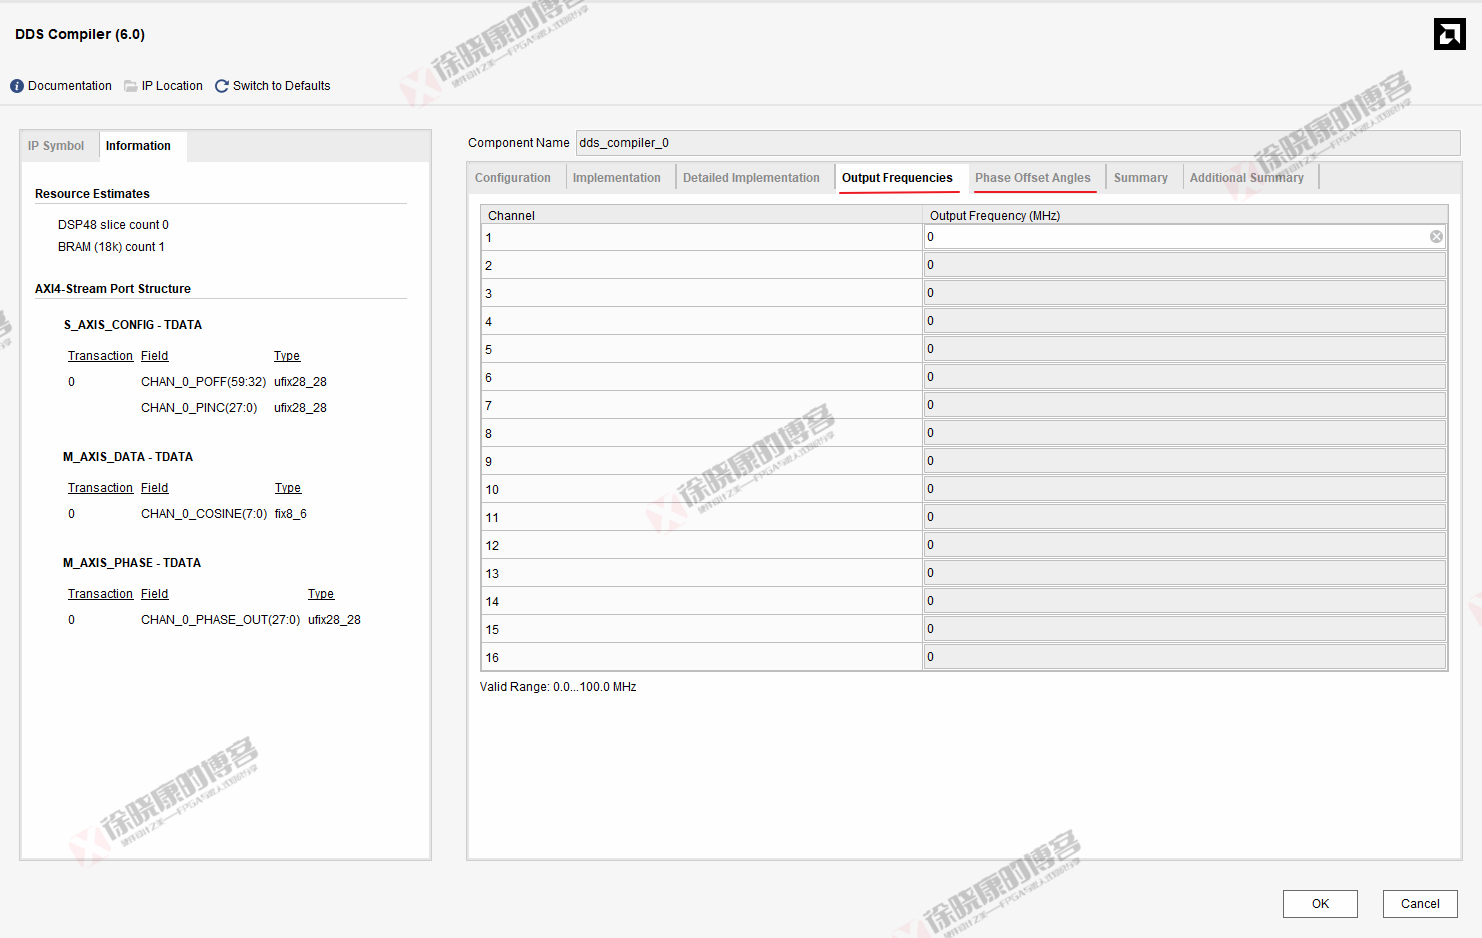This screenshot has height=938, width=1482.
Task: Click the IP Location folder icon
Action: pos(131,86)
